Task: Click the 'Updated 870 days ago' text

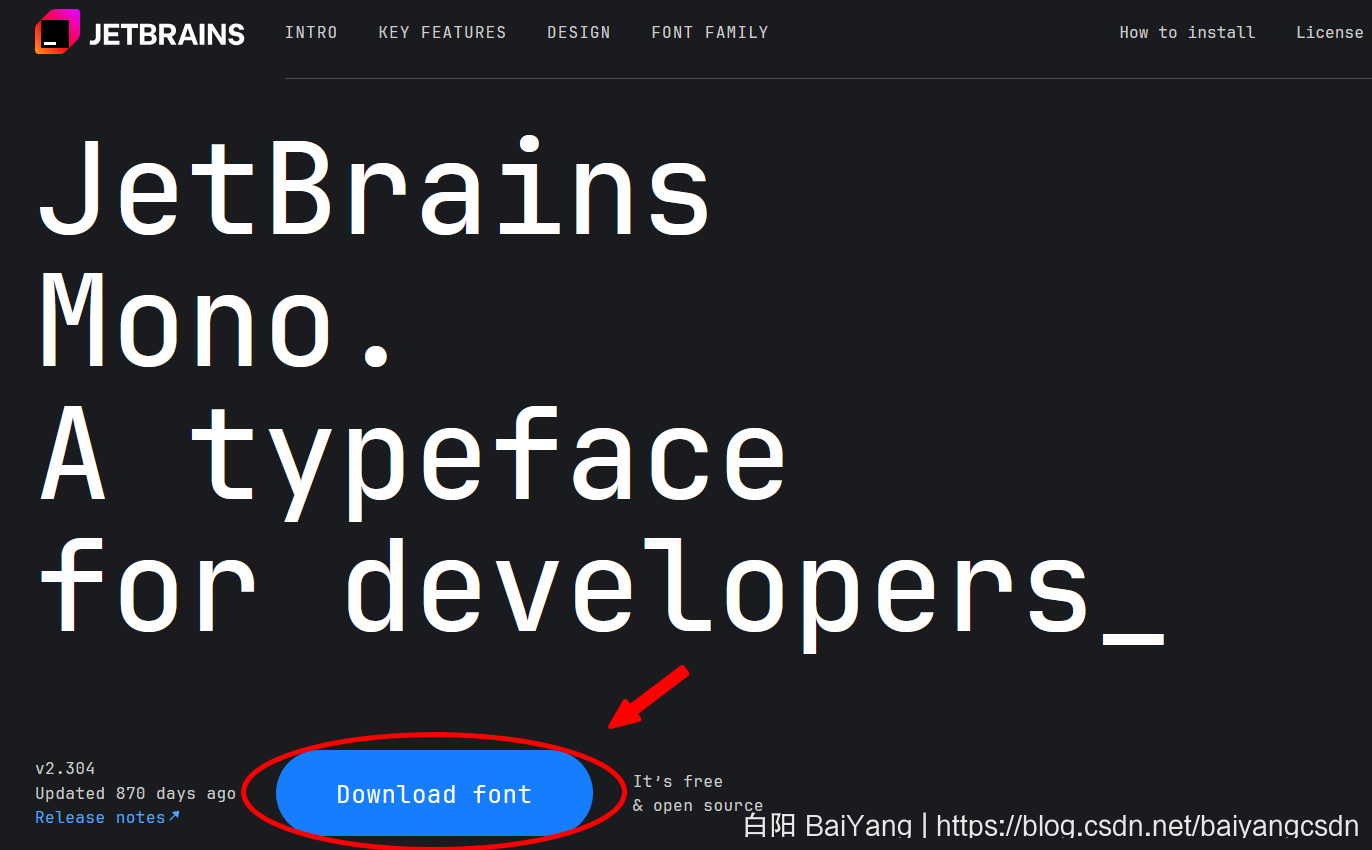Action: click(x=135, y=793)
